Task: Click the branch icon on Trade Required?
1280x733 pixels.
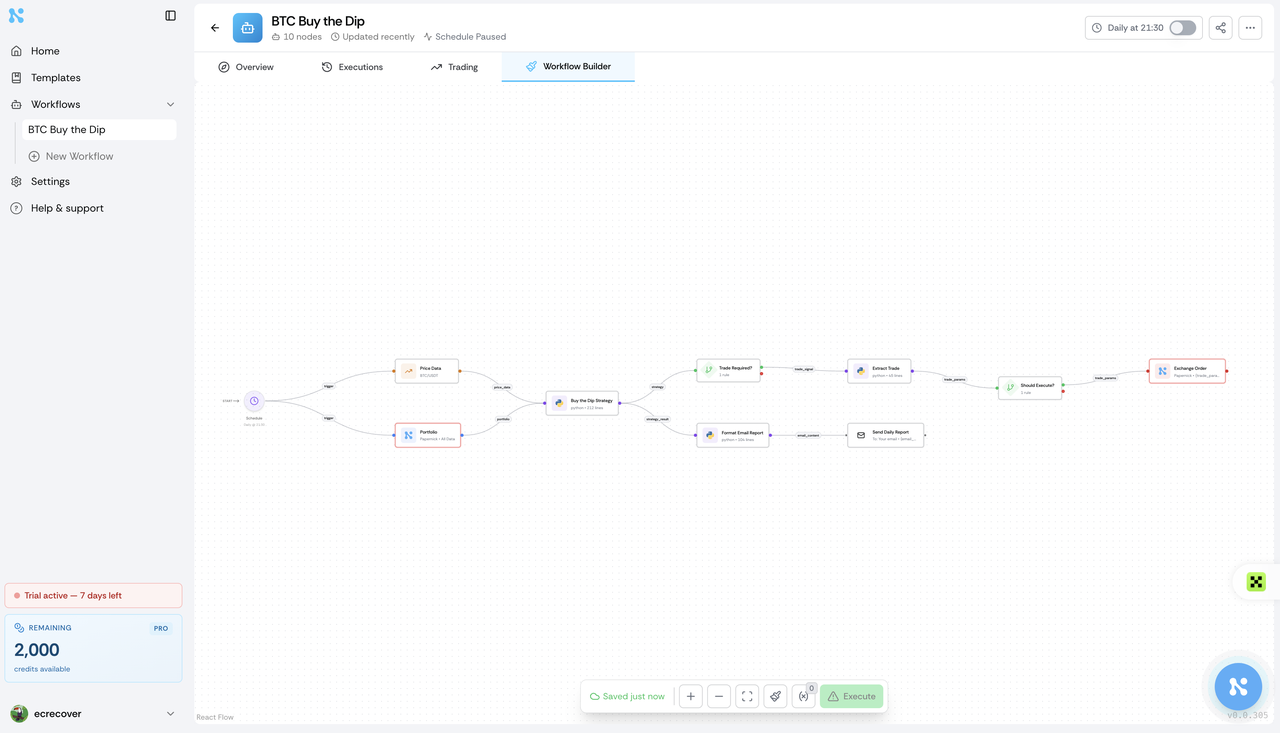Action: (709, 371)
